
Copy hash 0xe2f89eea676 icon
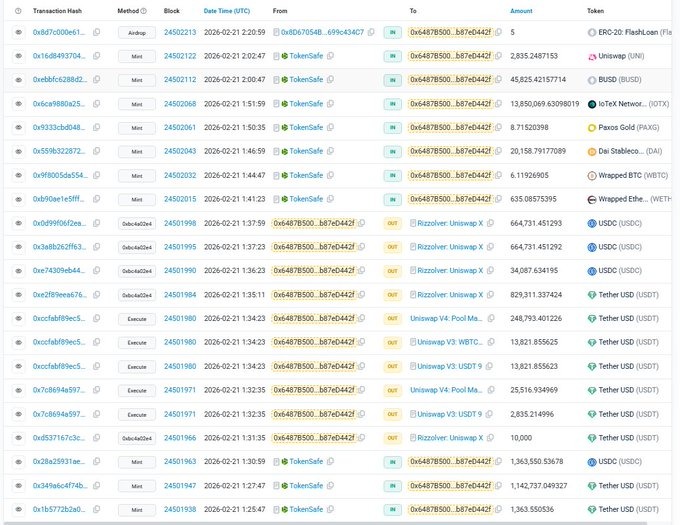pos(96,294)
